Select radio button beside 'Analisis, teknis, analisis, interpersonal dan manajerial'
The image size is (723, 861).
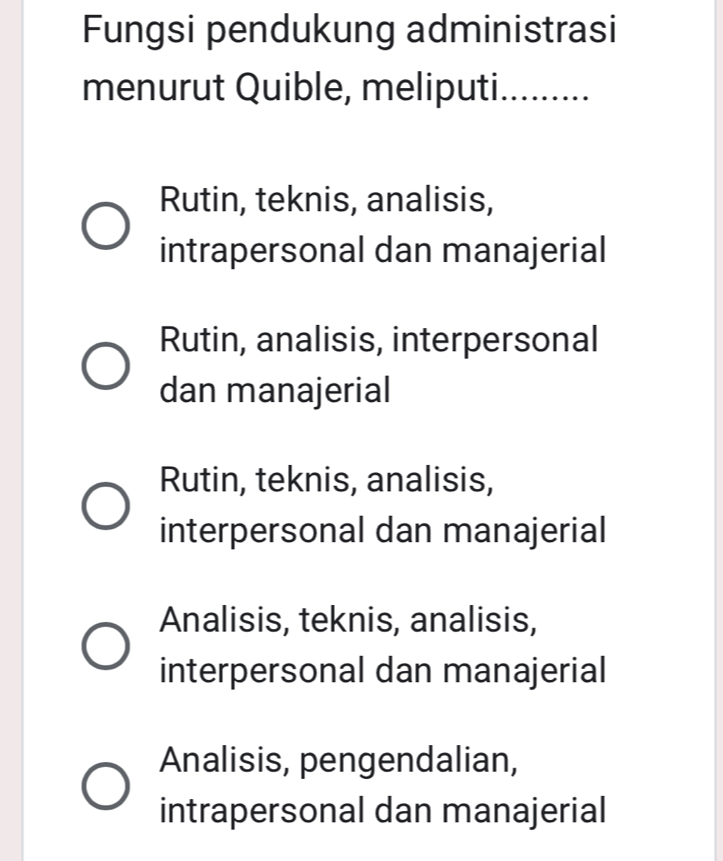(107, 645)
